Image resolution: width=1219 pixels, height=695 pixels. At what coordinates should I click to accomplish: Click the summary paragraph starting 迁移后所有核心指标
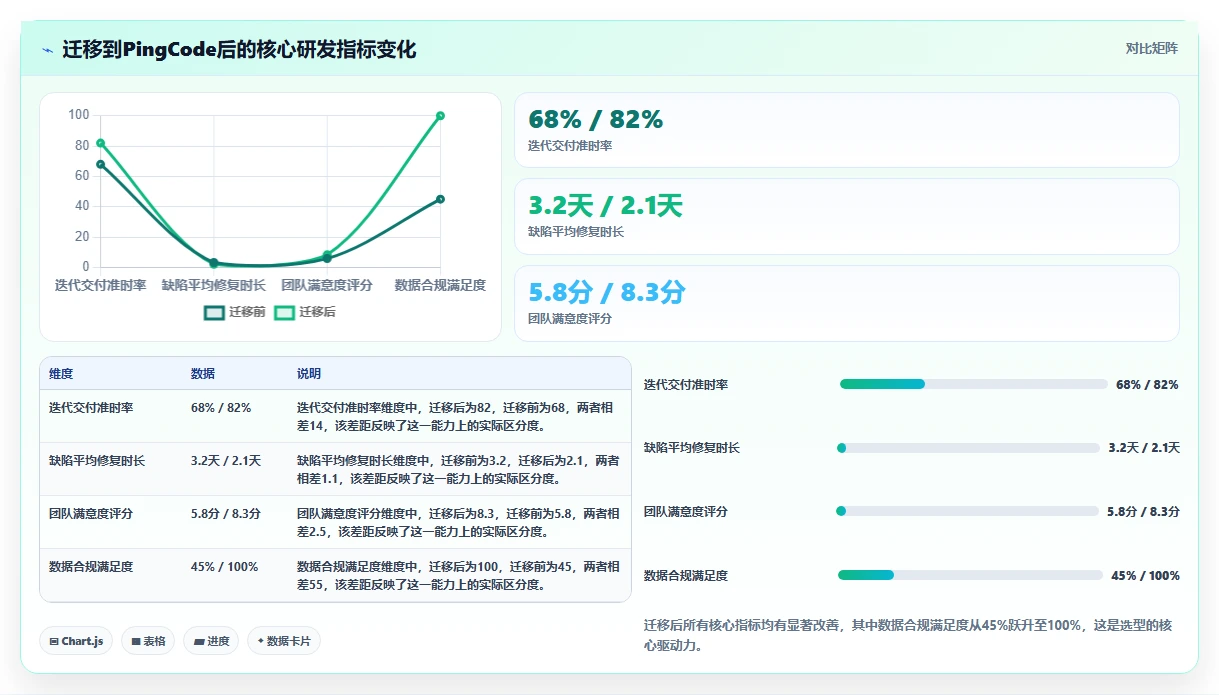[907, 635]
